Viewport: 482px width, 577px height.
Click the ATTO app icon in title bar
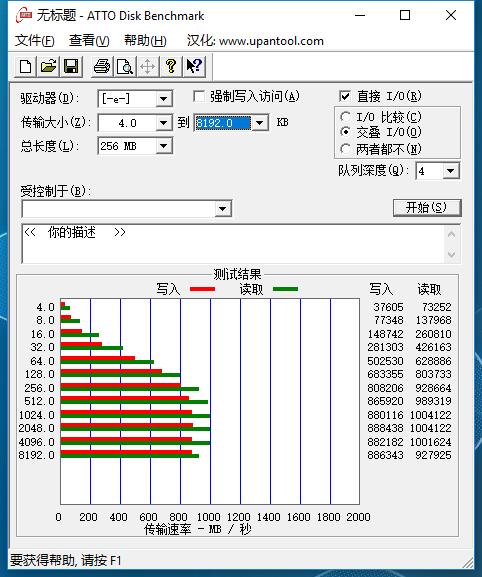coord(24,16)
